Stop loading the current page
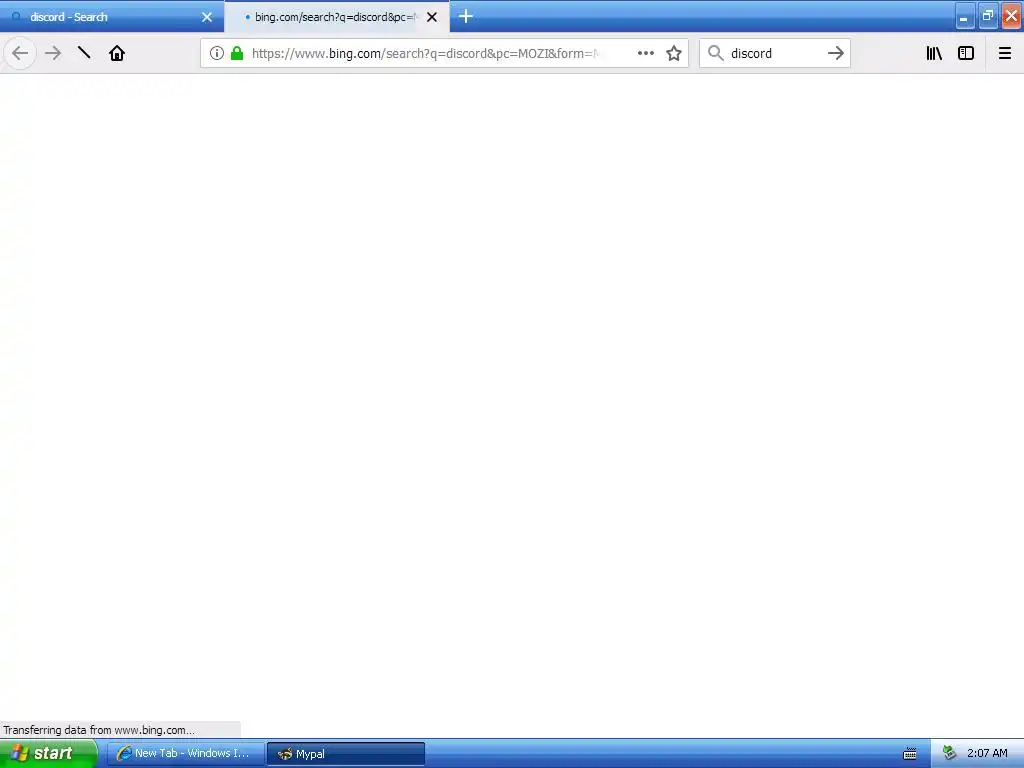The width and height of the screenshot is (1024, 768). point(84,53)
